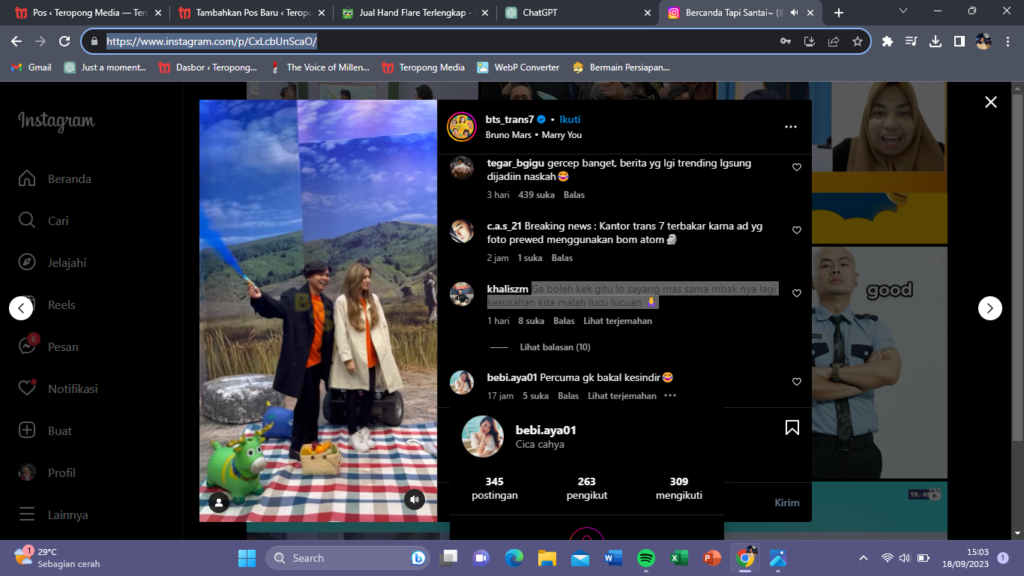This screenshot has height=576, width=1024.
Task: Click Balas under c.a.s_21 comment
Action: [x=562, y=258]
